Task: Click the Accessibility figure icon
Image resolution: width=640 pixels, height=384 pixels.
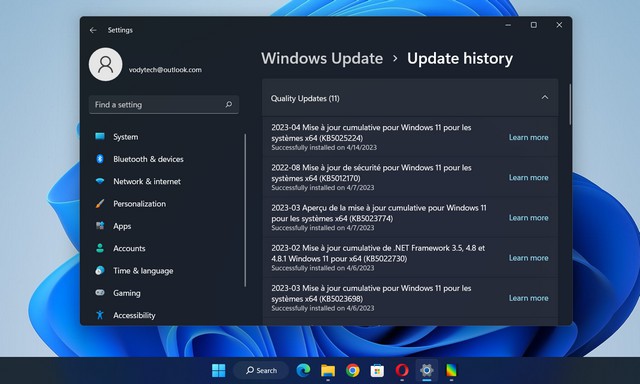Action: (x=100, y=315)
